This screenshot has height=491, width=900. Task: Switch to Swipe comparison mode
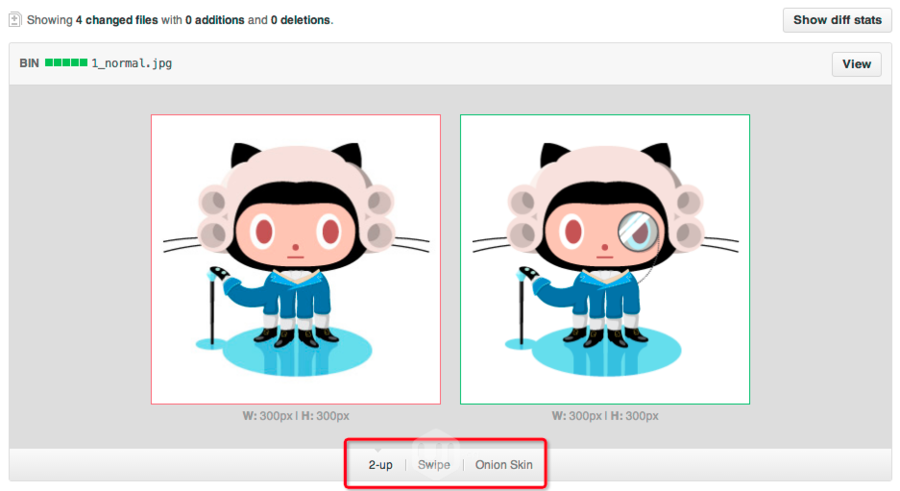tap(434, 465)
